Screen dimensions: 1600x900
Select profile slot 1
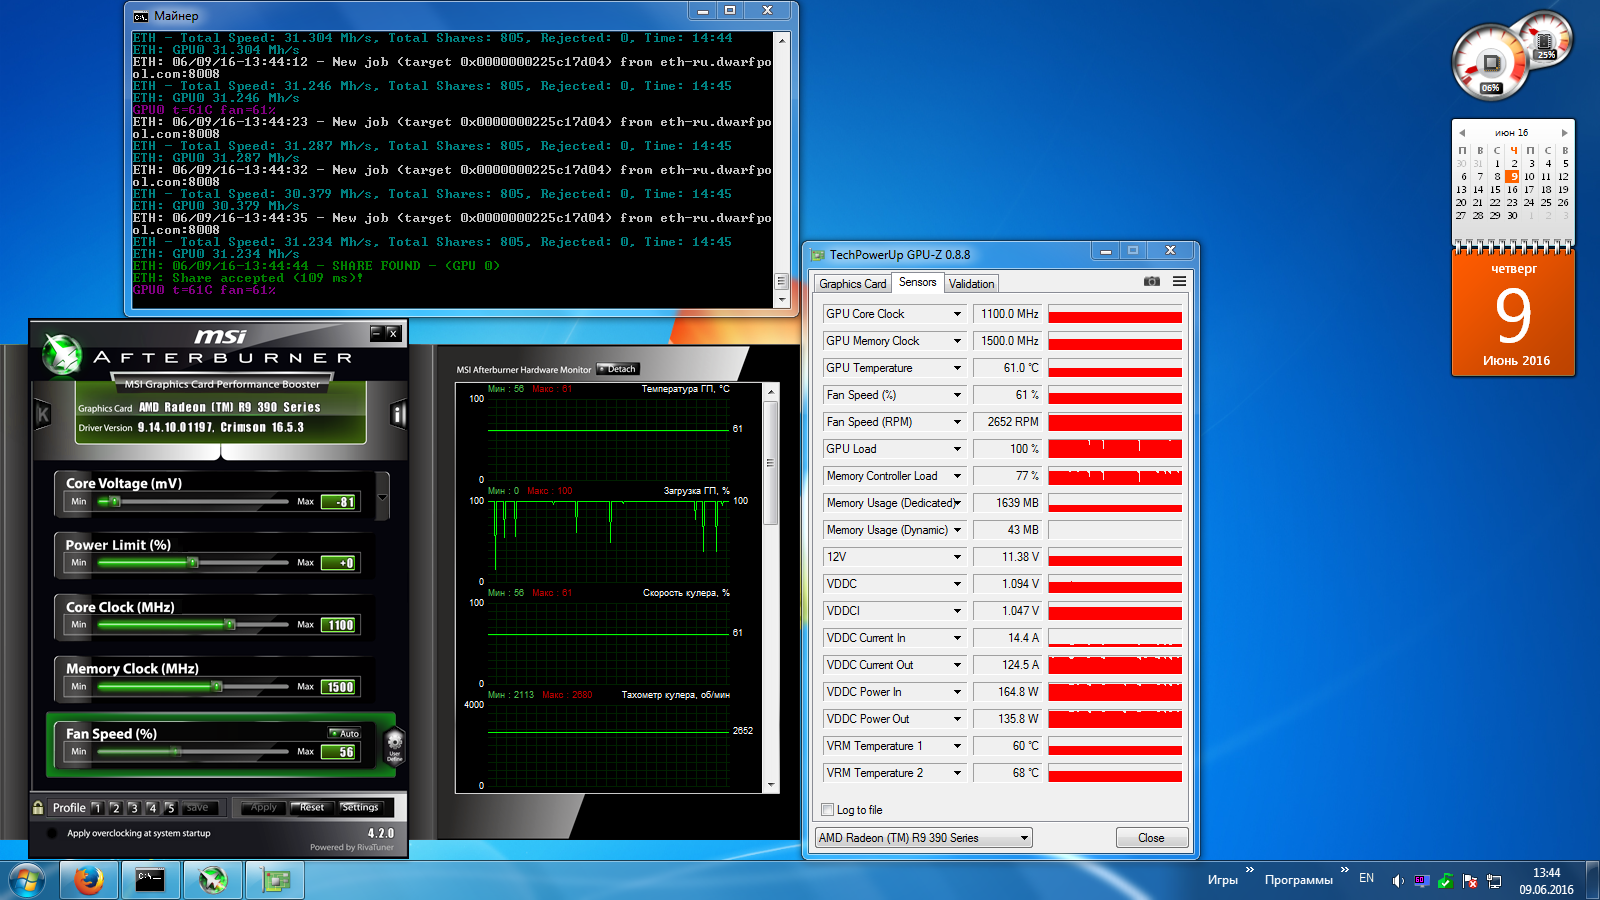coord(97,808)
